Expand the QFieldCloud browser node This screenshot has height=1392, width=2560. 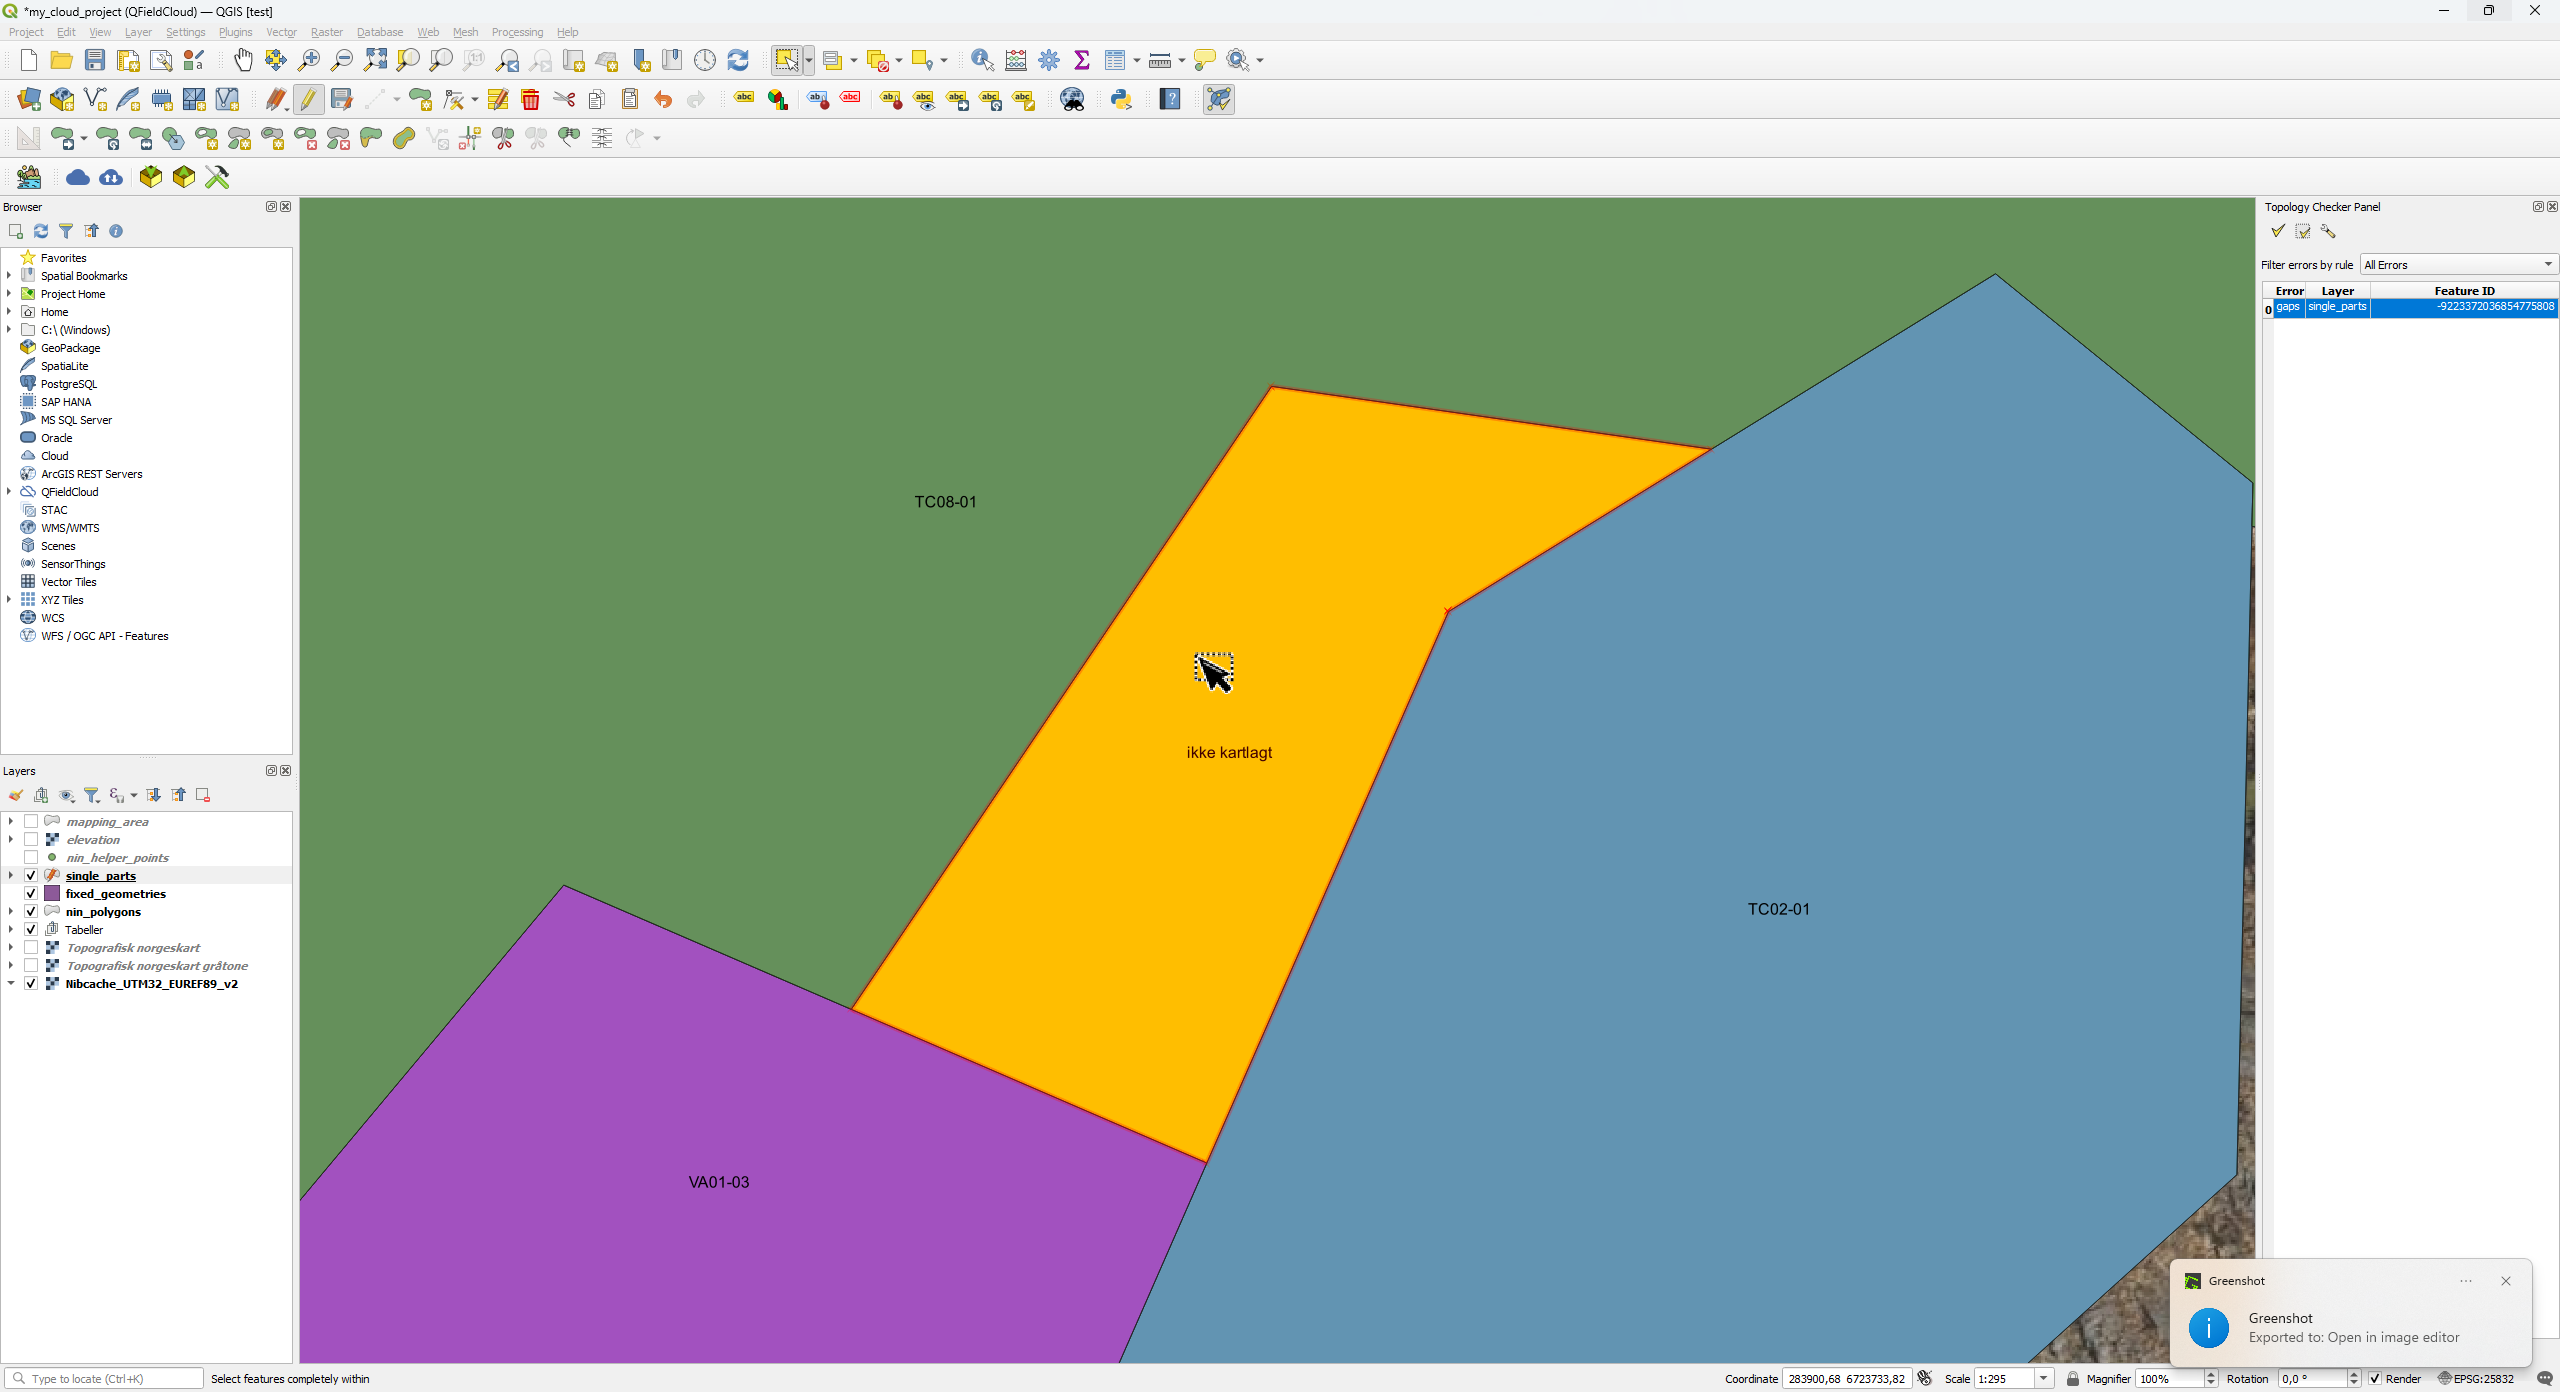[x=10, y=492]
